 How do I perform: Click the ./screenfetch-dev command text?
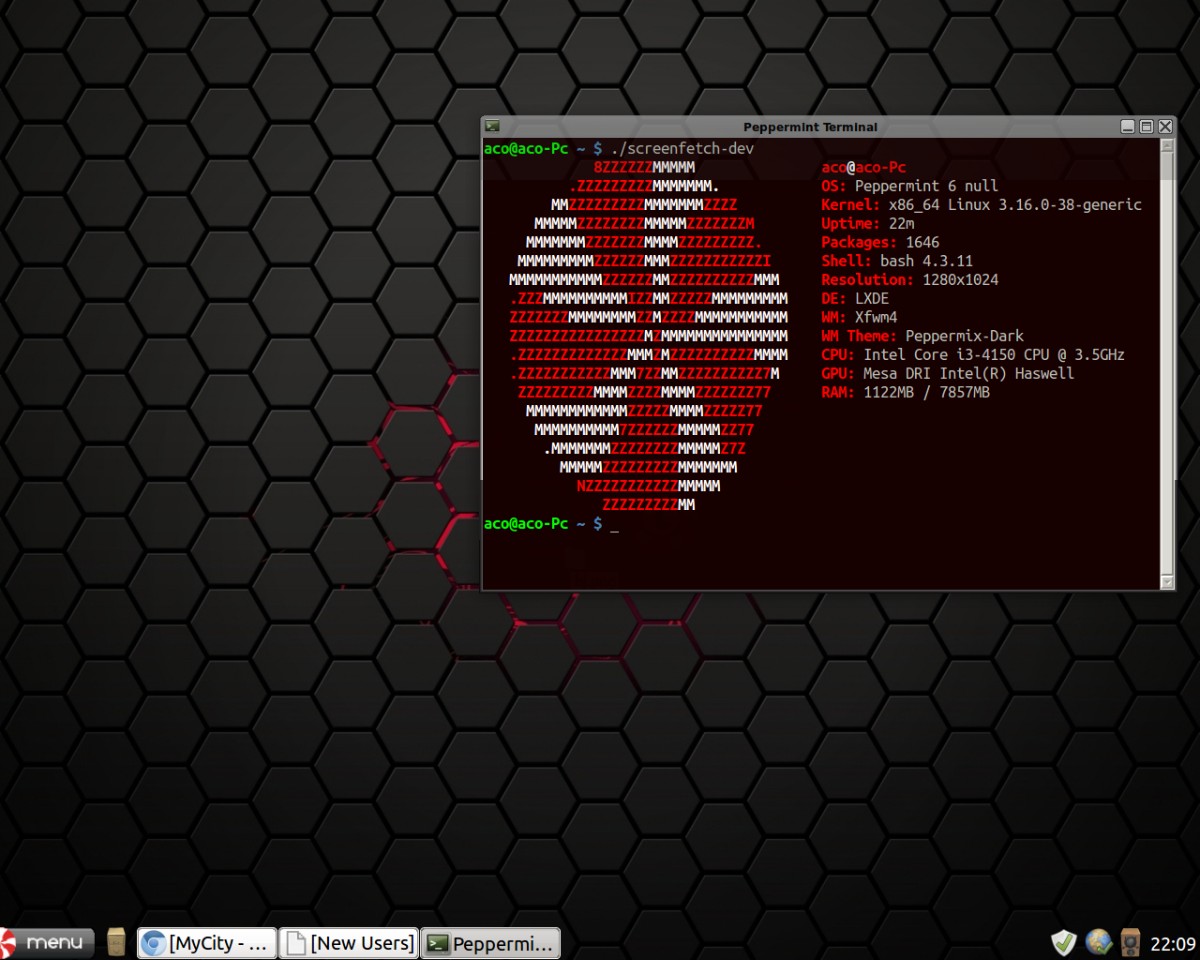click(x=682, y=148)
